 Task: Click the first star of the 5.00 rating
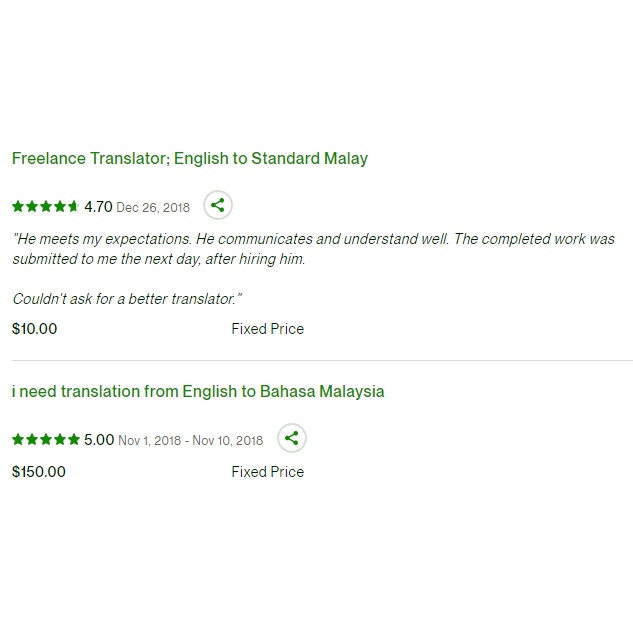click(x=18, y=440)
